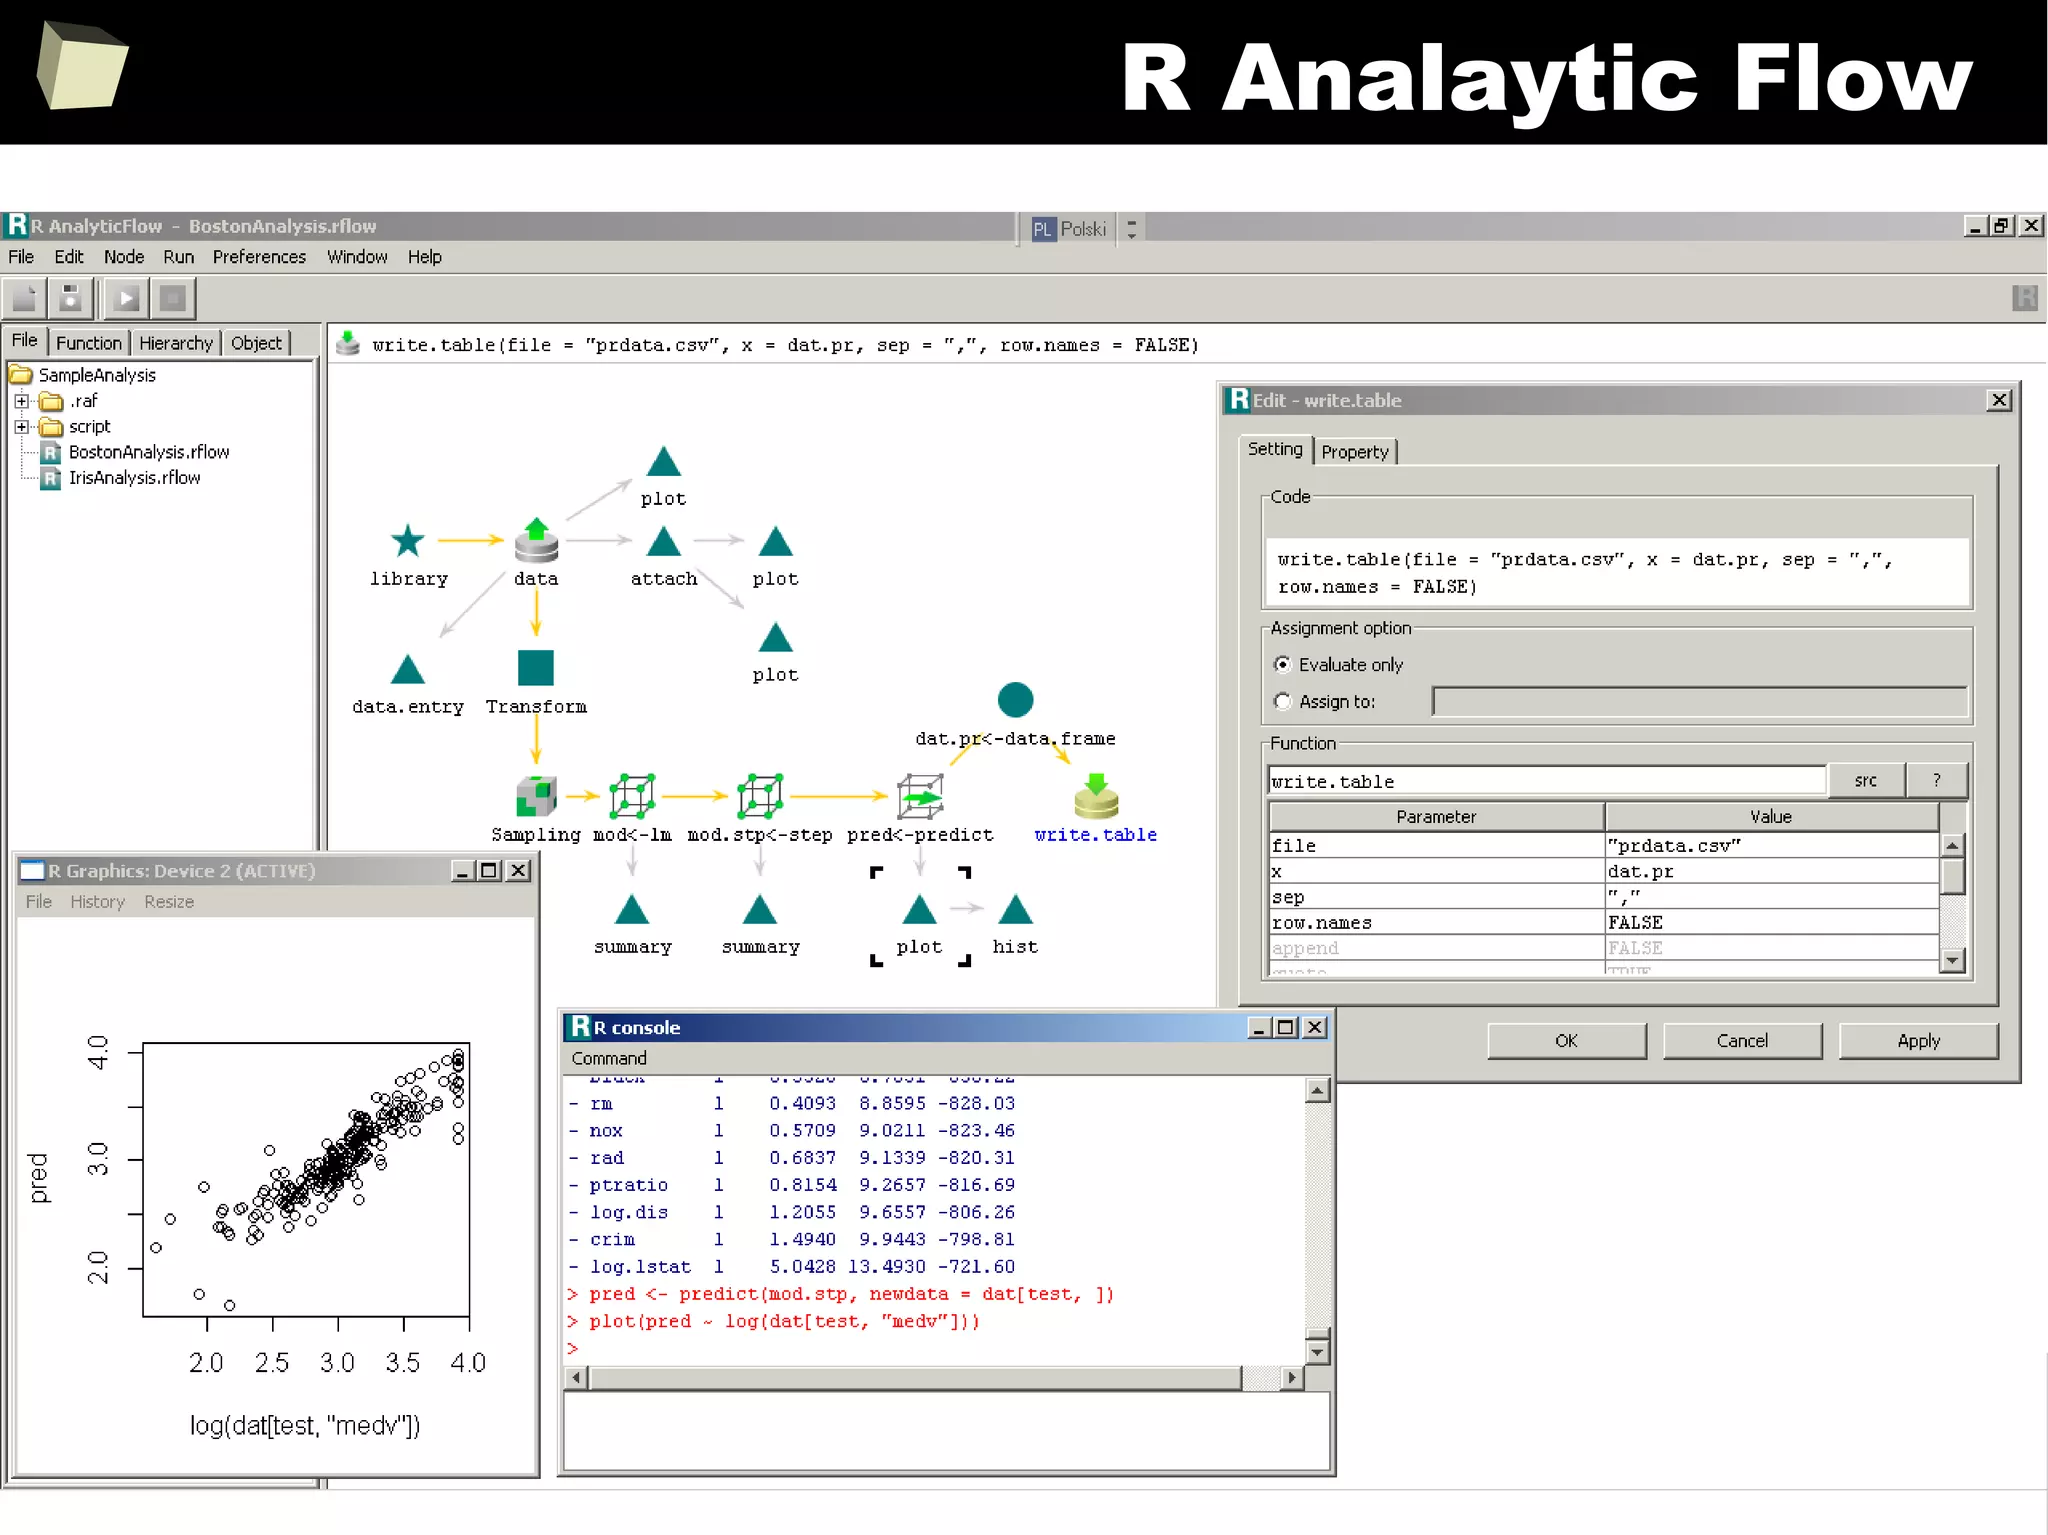Click Cancel in Edit write.table dialog
This screenshot has width=2048, height=1535.
pyautogui.click(x=1742, y=1041)
